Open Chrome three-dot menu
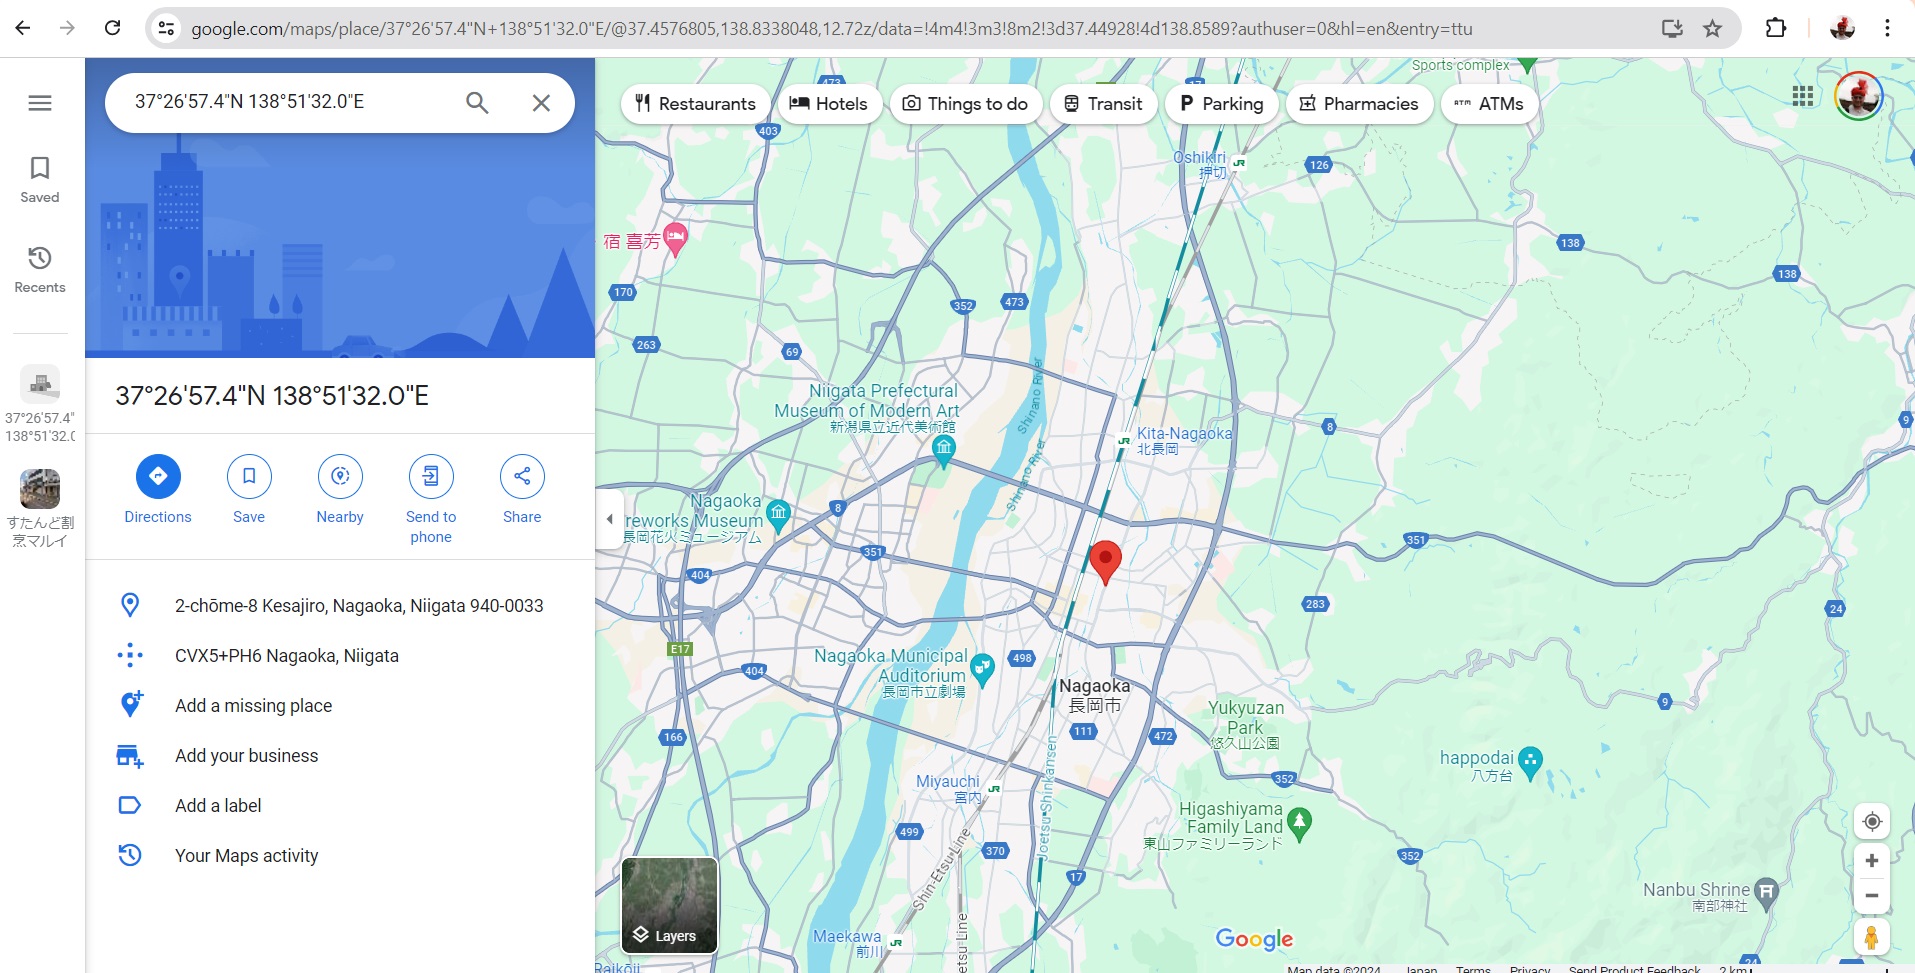The image size is (1915, 973). 1887,28
